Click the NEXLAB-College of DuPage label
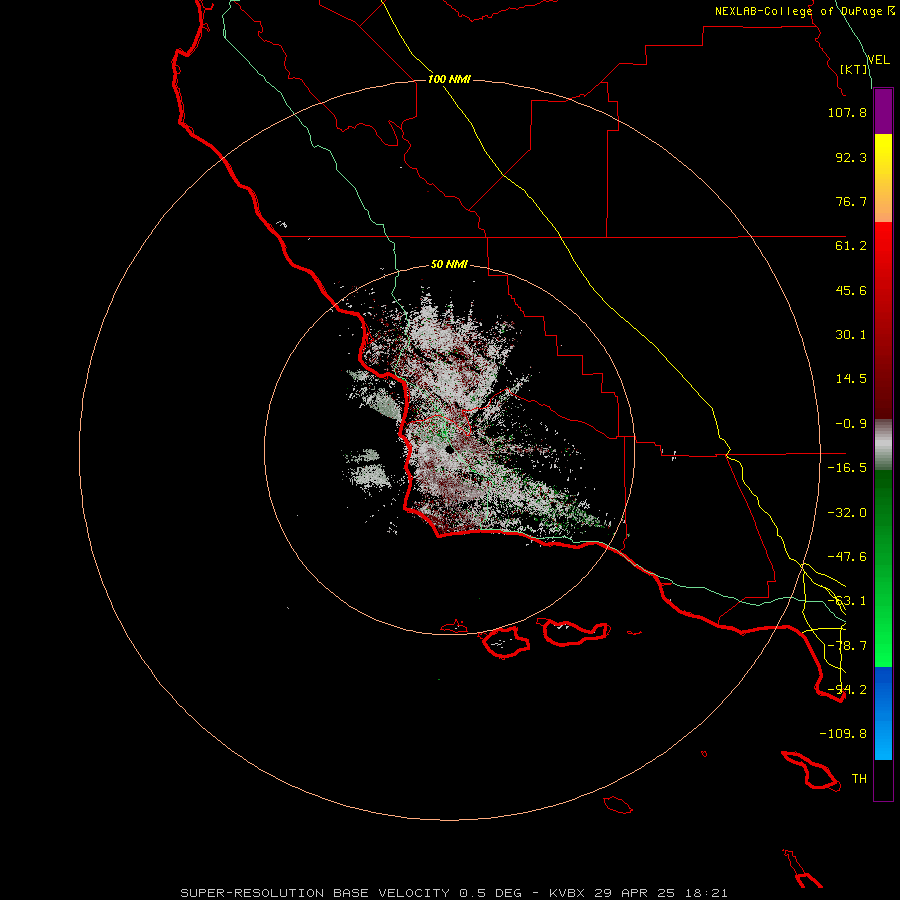 tap(805, 11)
